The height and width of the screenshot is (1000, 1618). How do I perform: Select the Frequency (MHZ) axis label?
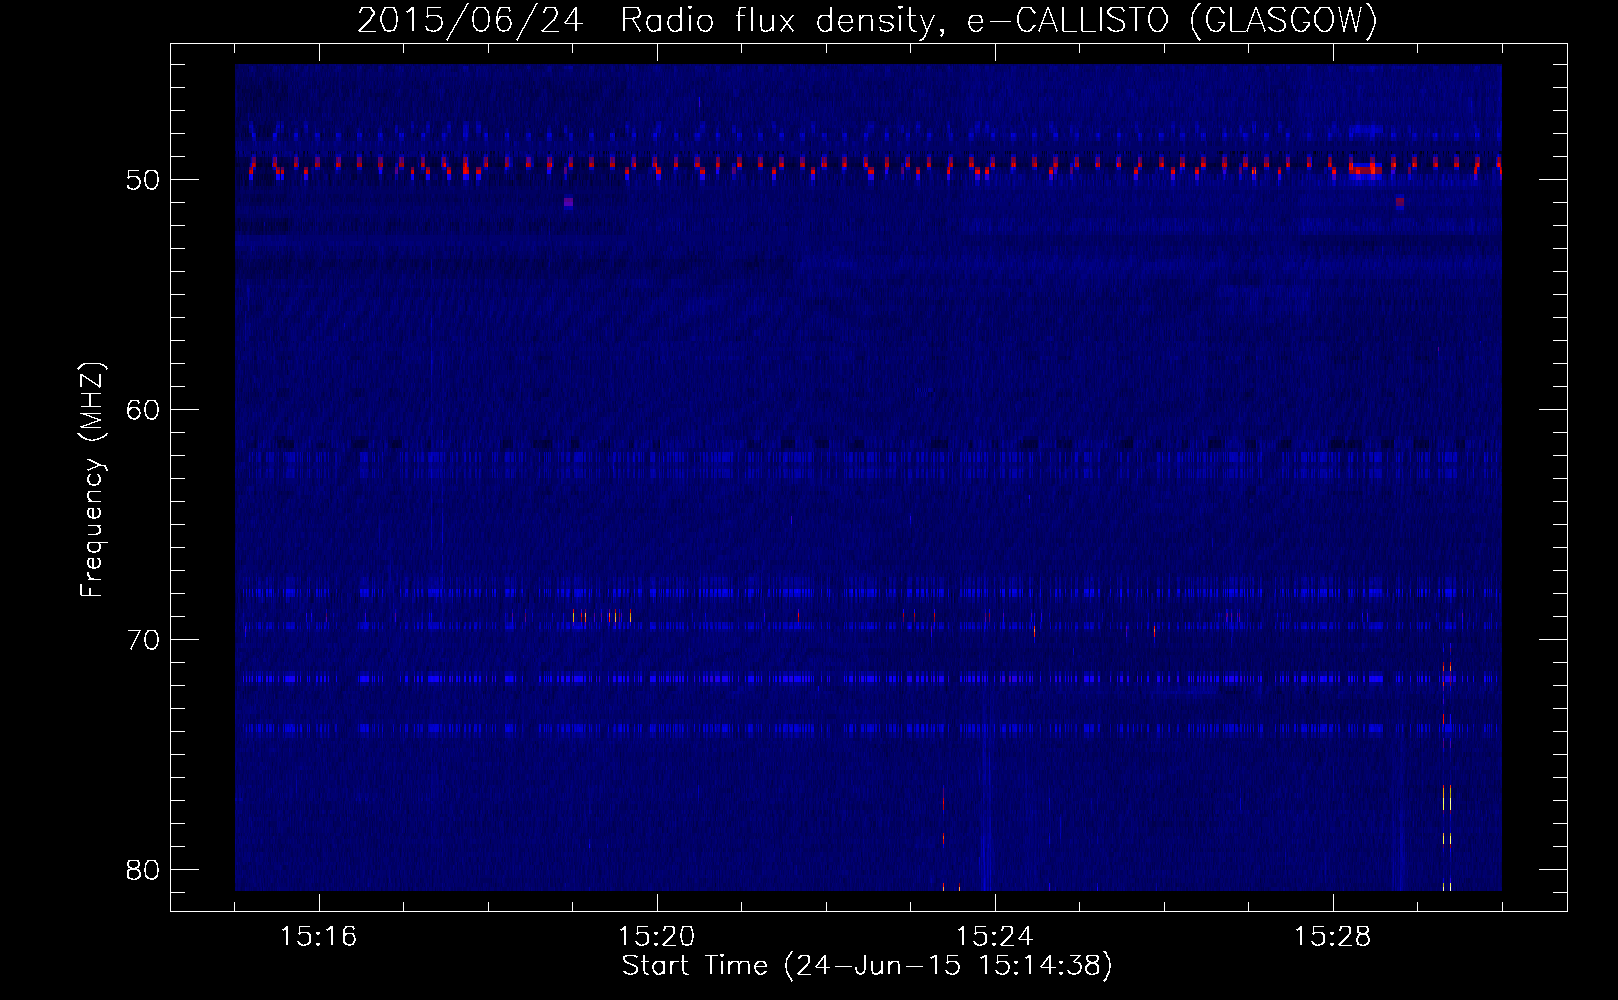[x=92, y=479]
